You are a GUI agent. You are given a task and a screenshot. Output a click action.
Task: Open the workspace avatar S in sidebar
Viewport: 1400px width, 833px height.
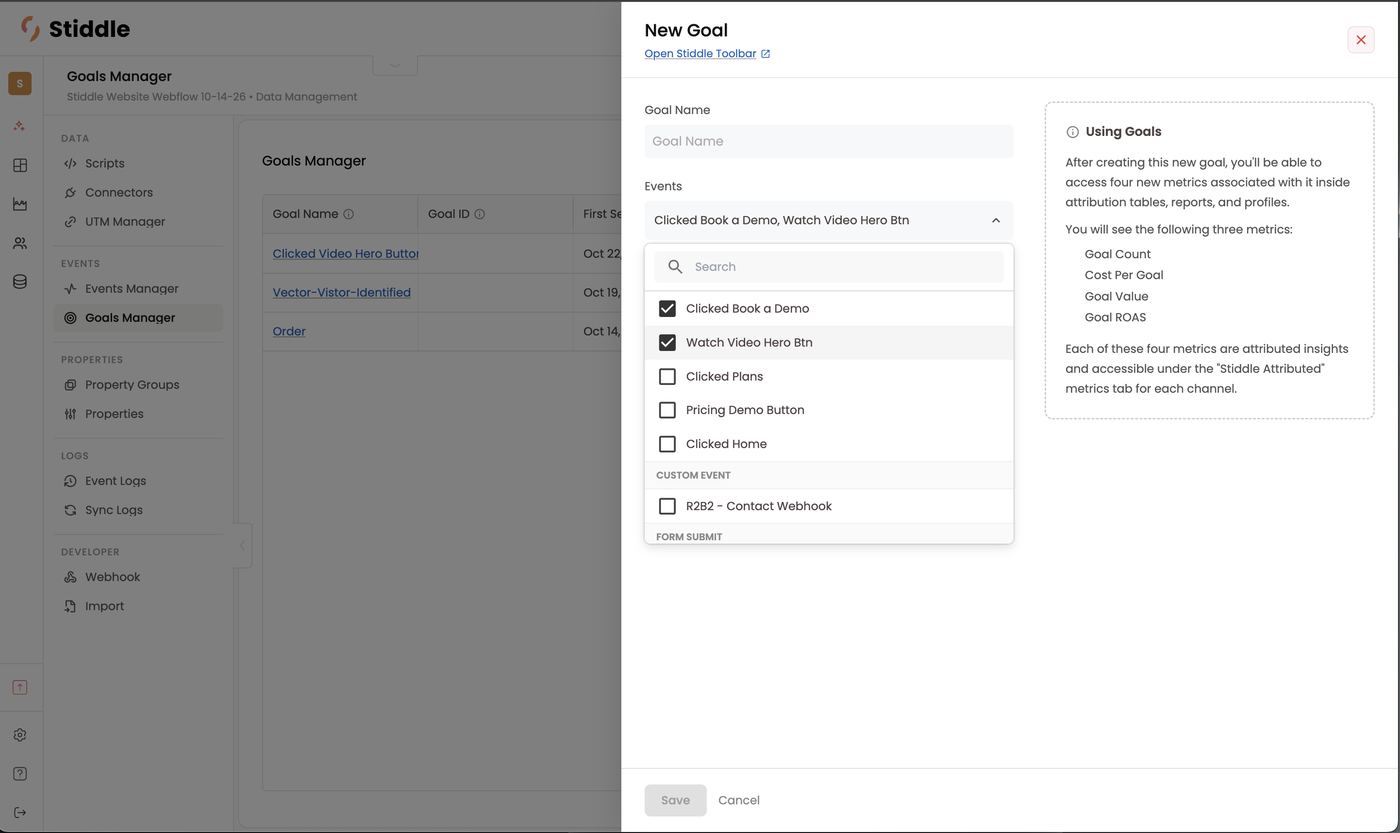pyautogui.click(x=19, y=83)
